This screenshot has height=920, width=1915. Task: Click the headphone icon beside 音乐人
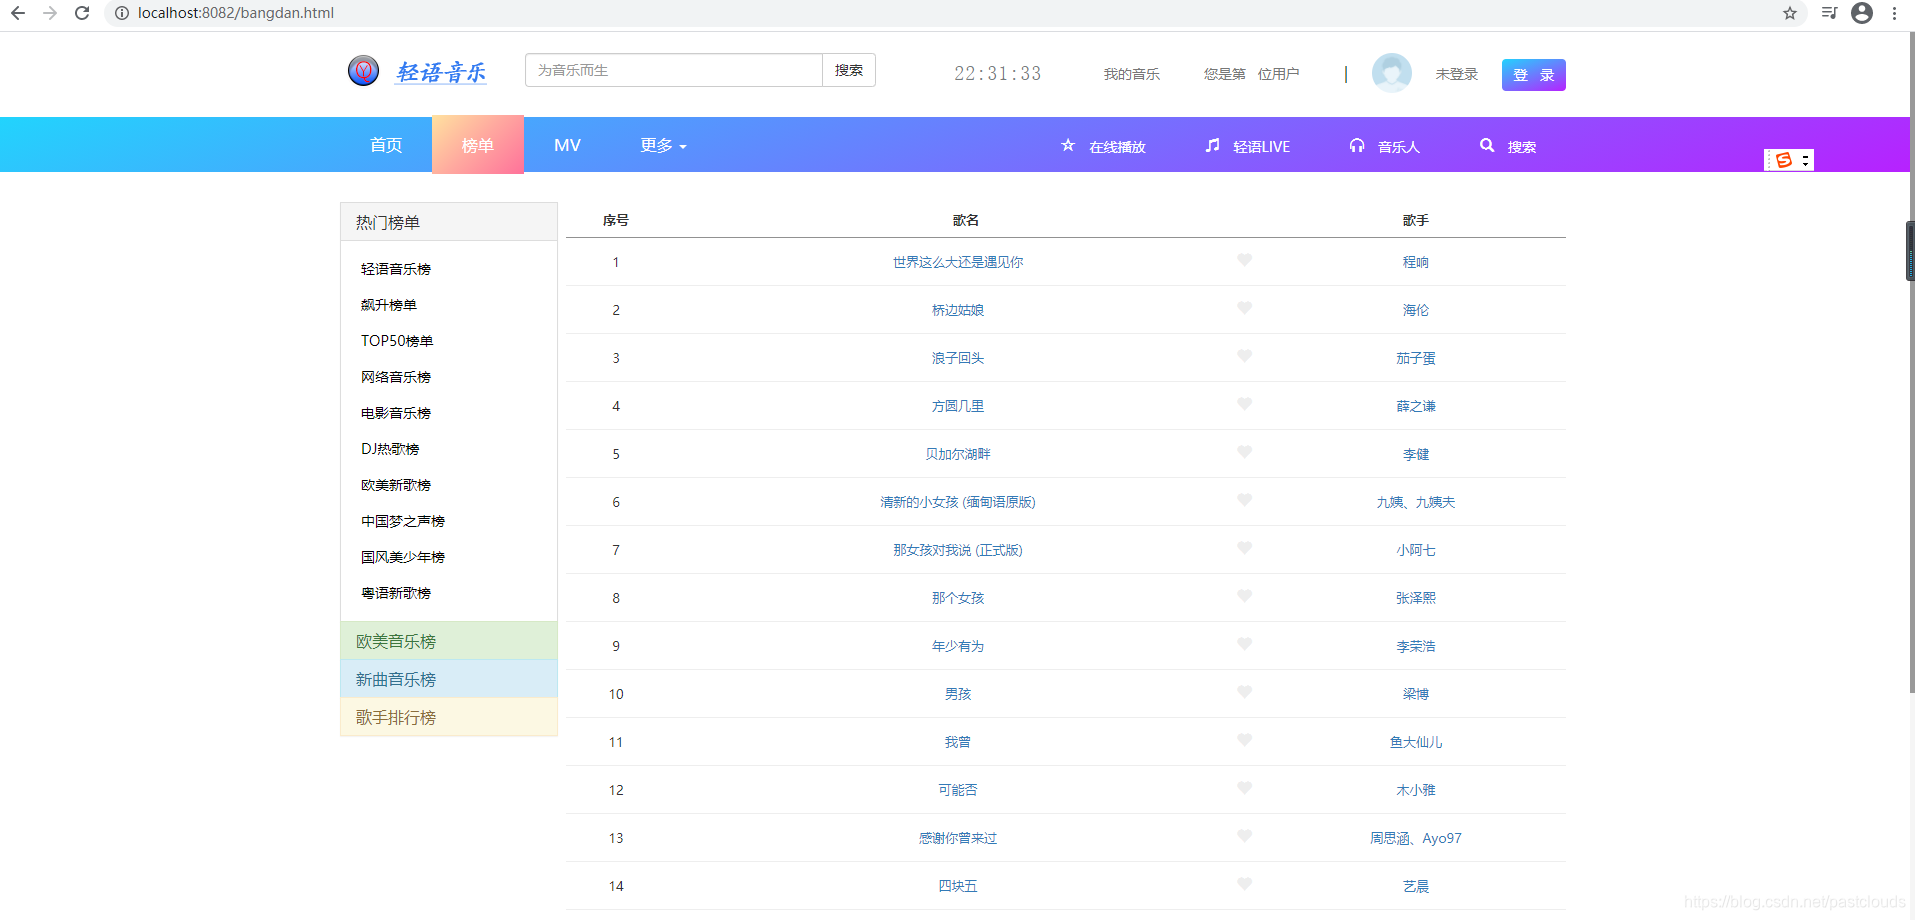coord(1357,146)
